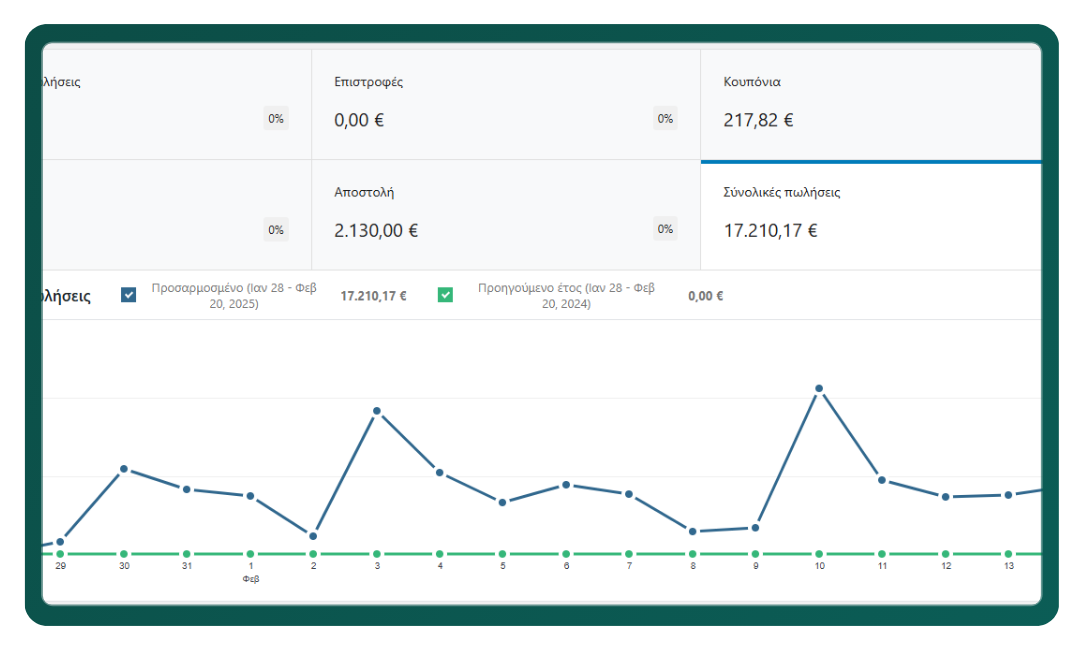Select the blue data point above day 5
The image size is (1080, 650).
point(503,502)
